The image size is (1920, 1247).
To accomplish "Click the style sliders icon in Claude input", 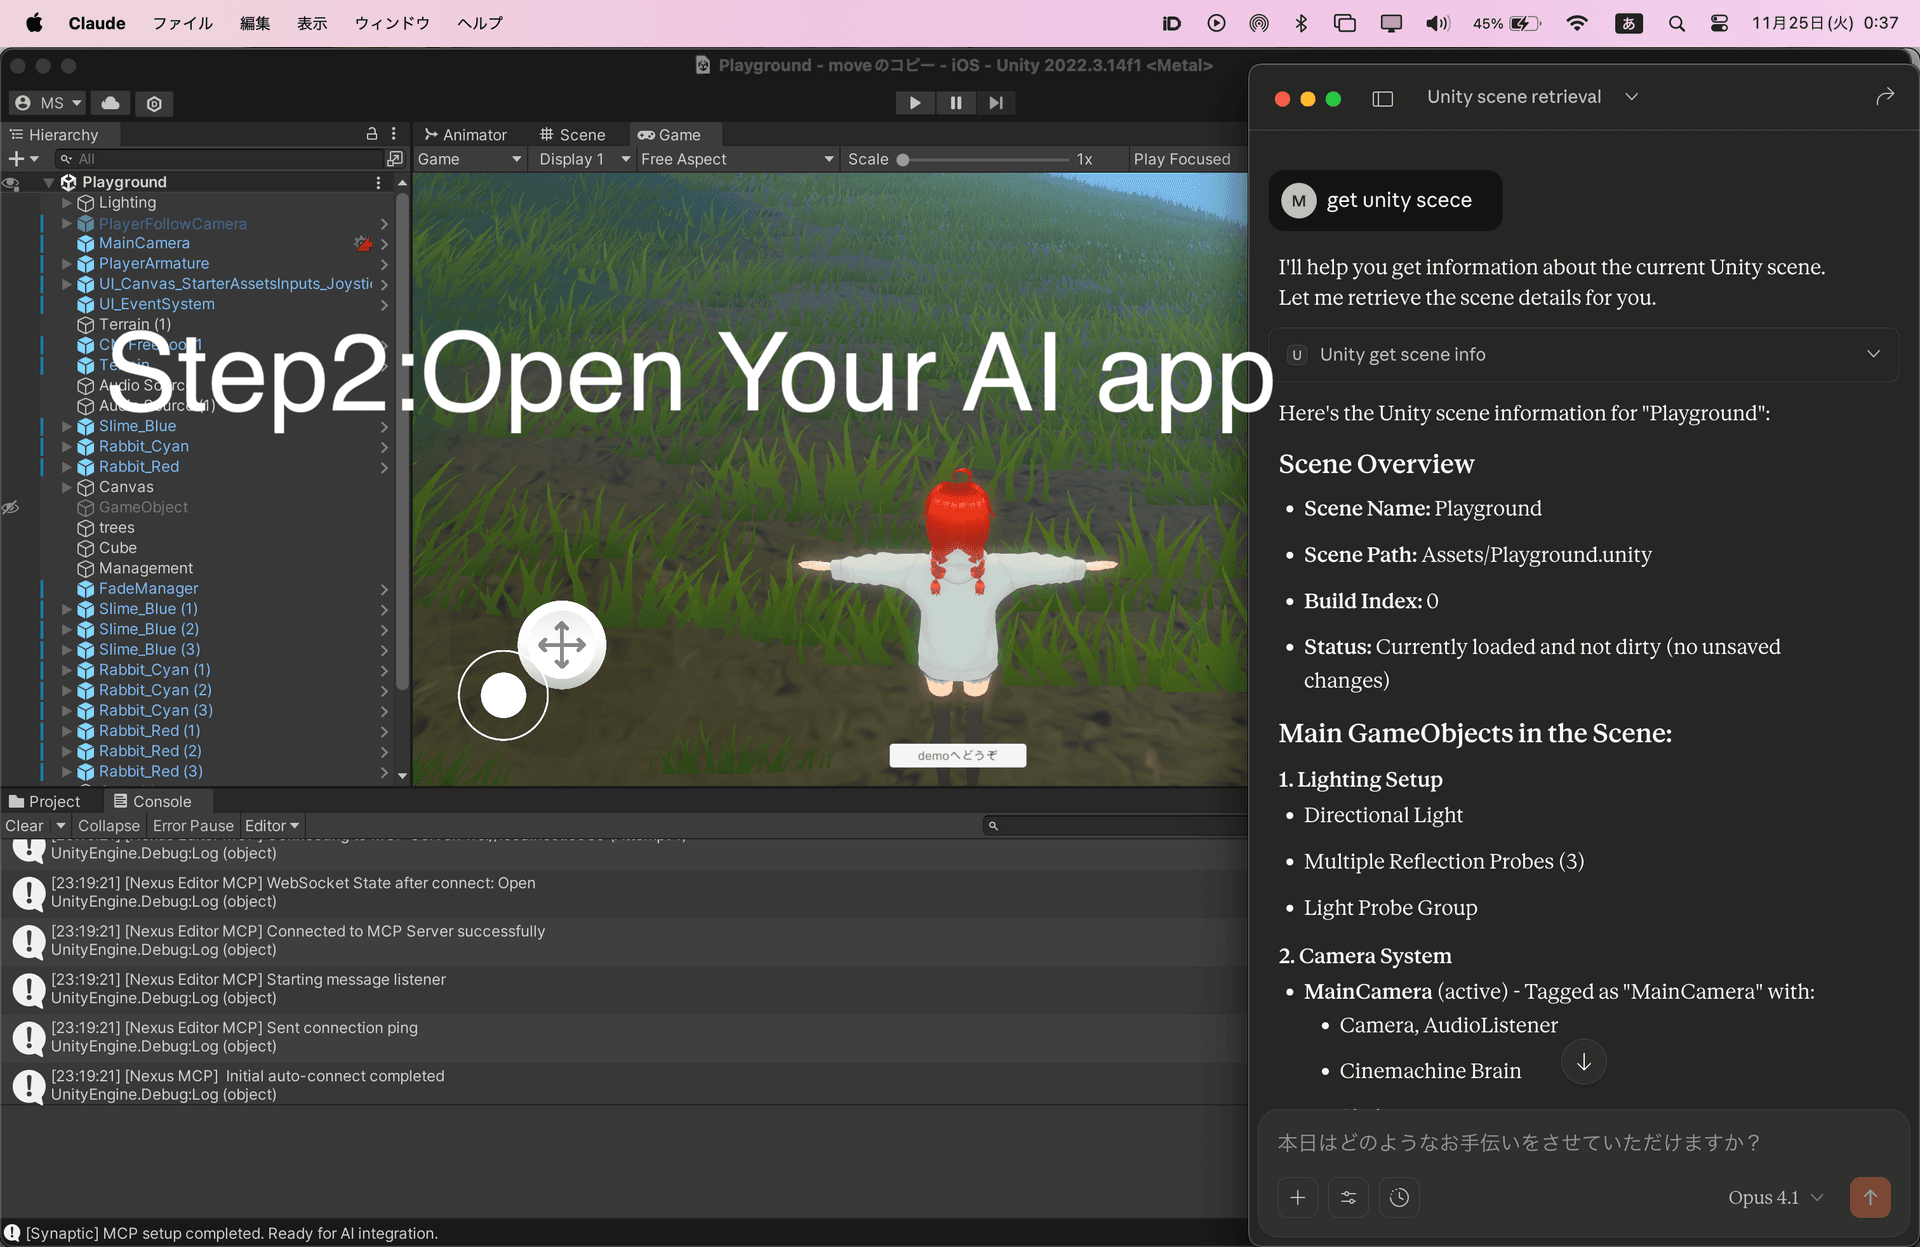I will click(x=1348, y=1197).
